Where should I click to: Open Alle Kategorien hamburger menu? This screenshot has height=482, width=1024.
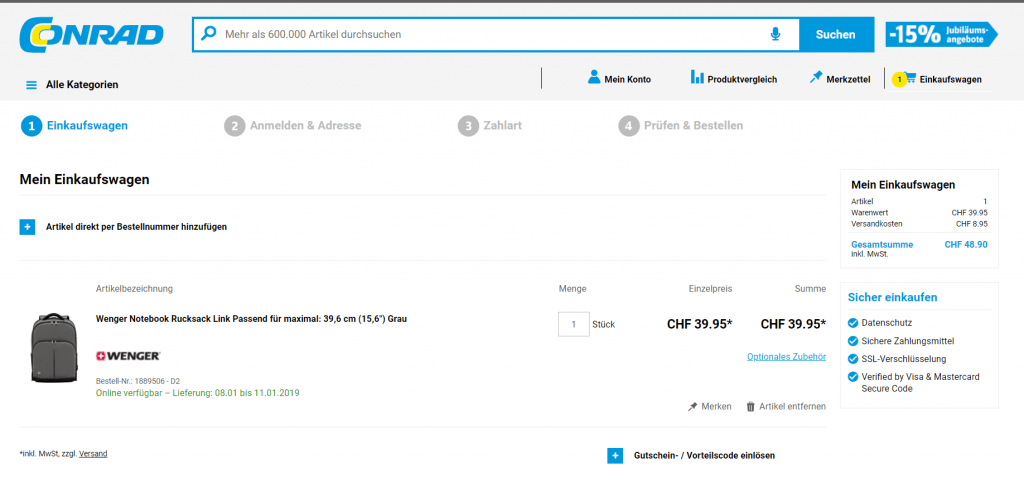tap(31, 85)
